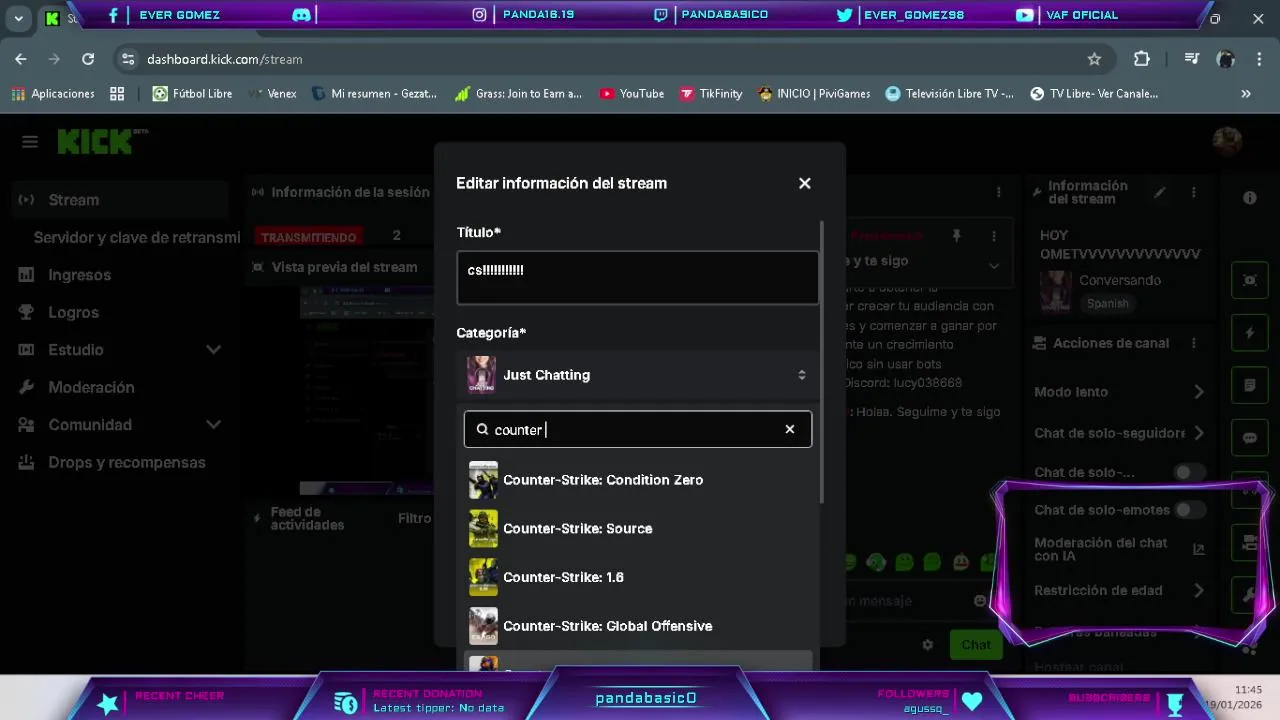
Task: Open options menu of pinned chat message
Action: point(994,236)
